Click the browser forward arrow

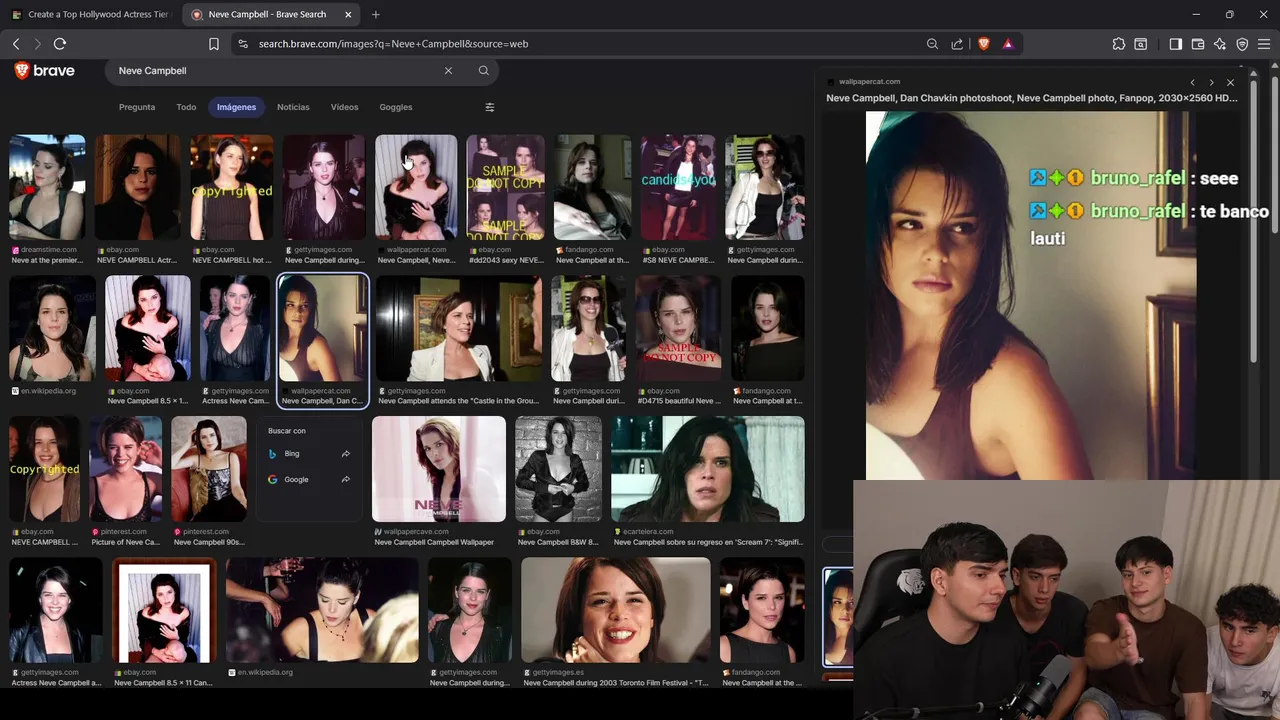pyautogui.click(x=38, y=44)
